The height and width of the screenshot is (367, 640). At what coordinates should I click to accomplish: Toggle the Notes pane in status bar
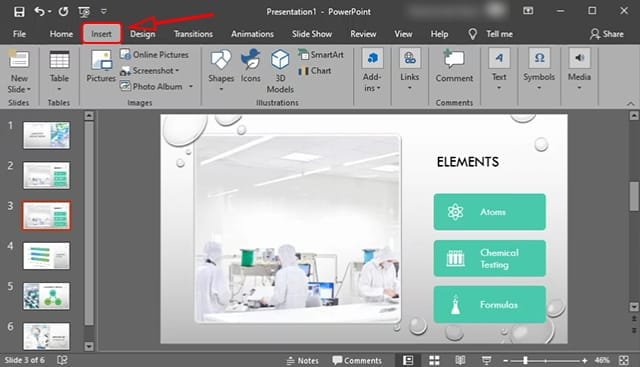pyautogui.click(x=302, y=360)
